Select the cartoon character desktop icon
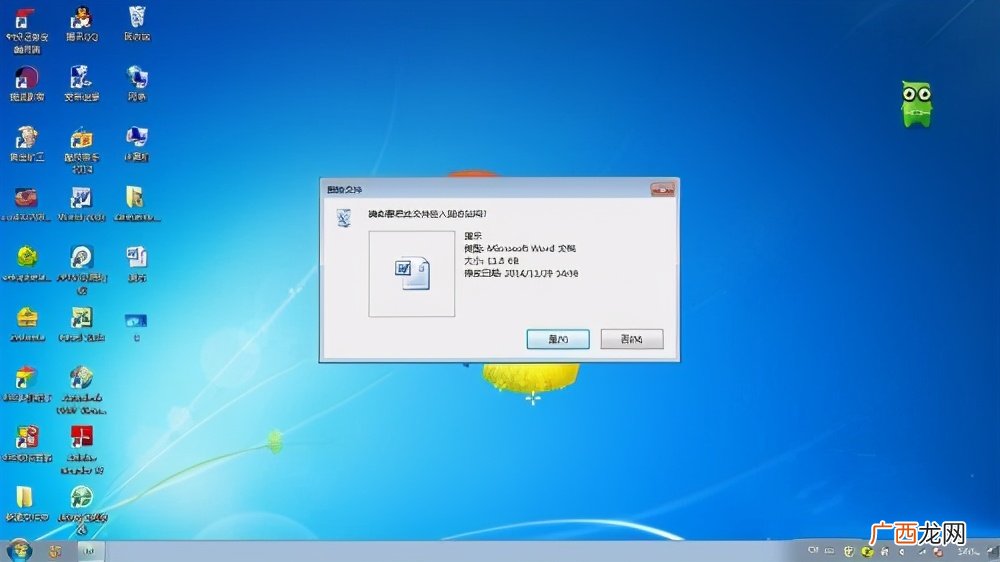Viewport: 1000px width, 562px height. coord(27,144)
